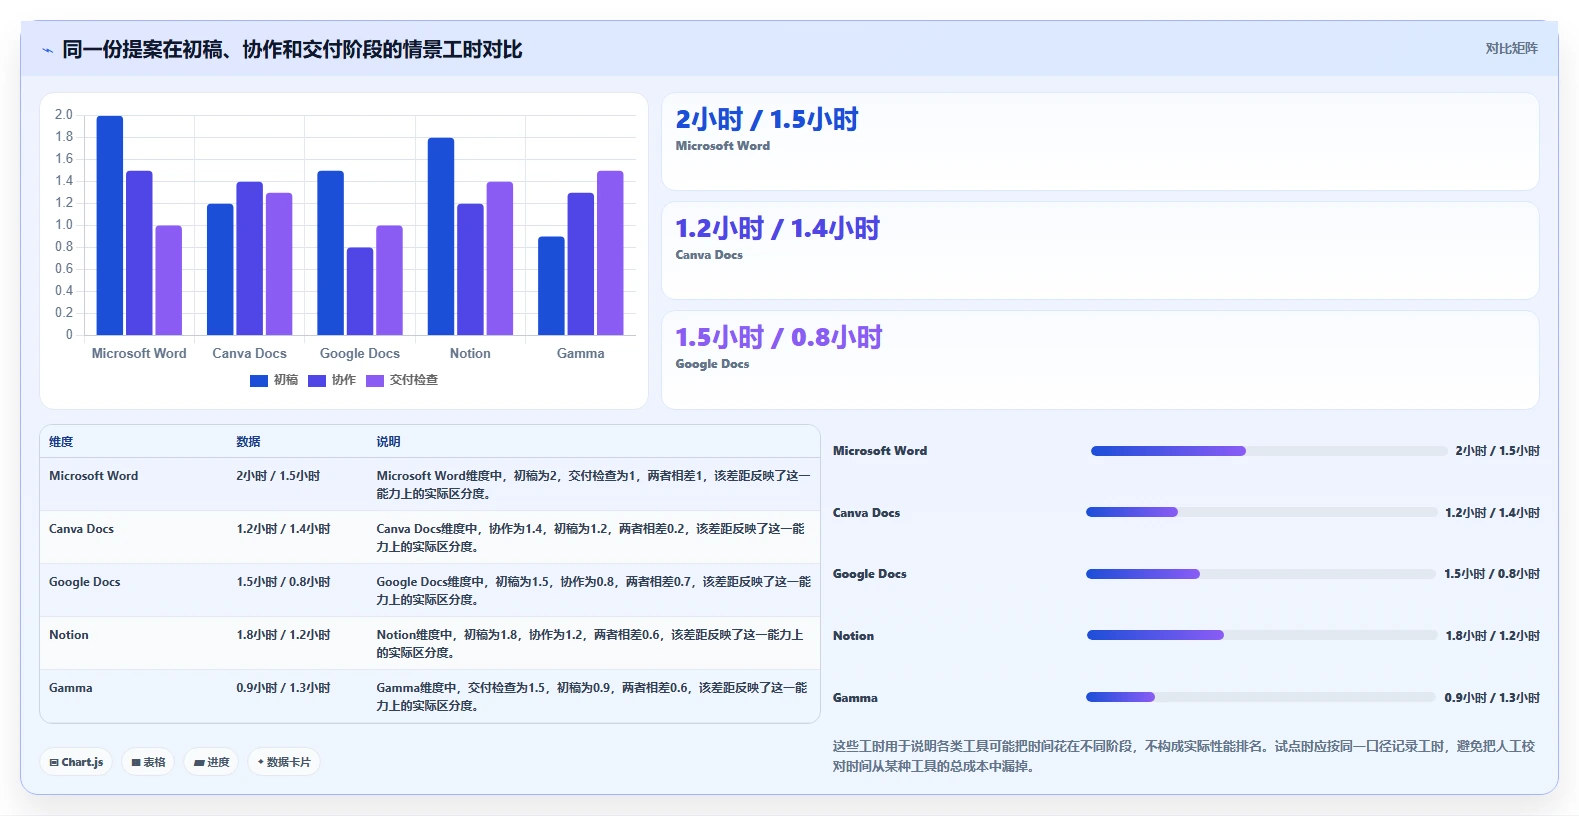Click the Microsoft Word progress bar
Viewport: 1579px width, 816px height.
(x=1269, y=451)
